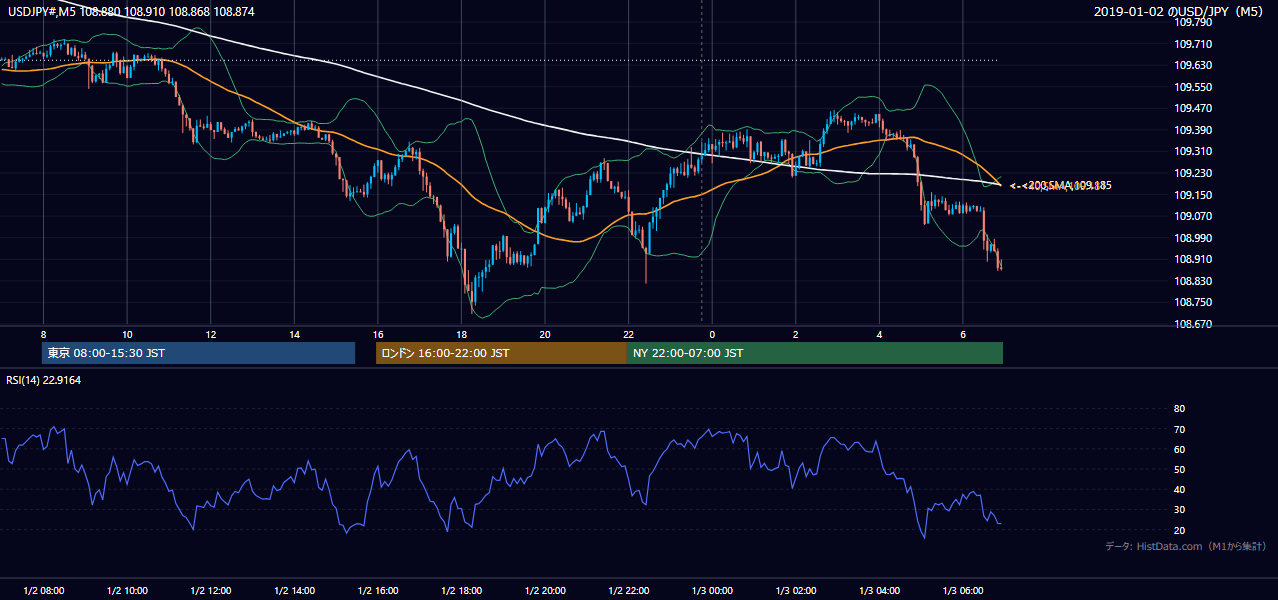Click price axis value 109.310
Viewport: 1278px width, 600px height.
(1193, 151)
